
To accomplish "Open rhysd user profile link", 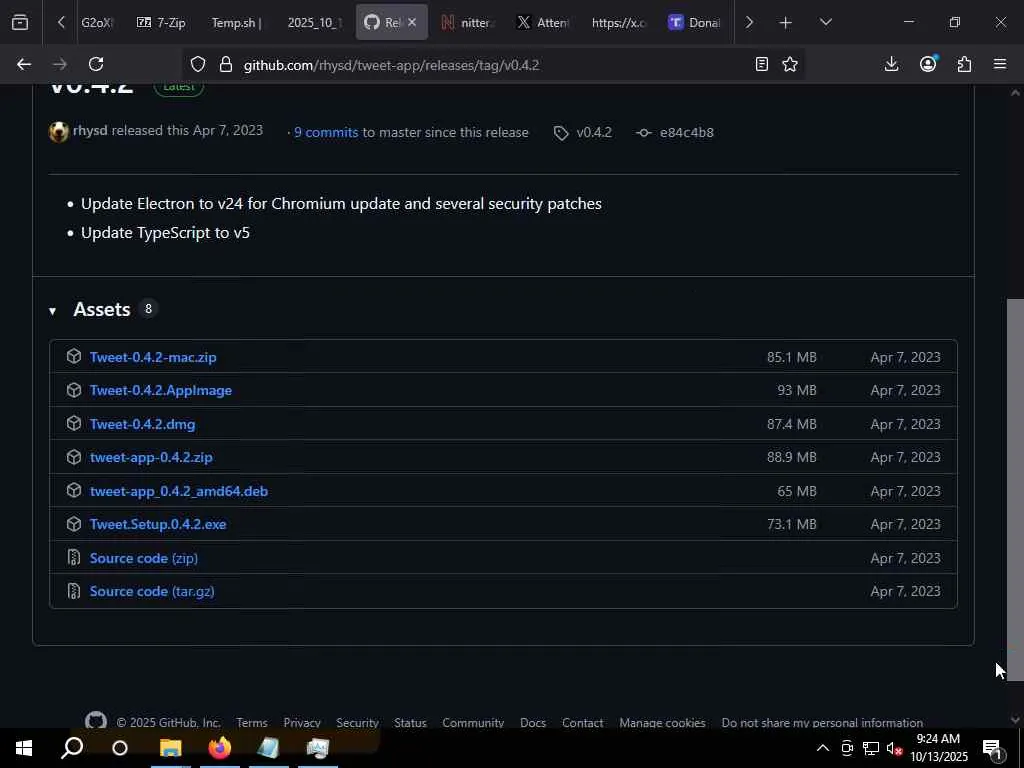I will pyautogui.click(x=90, y=130).
